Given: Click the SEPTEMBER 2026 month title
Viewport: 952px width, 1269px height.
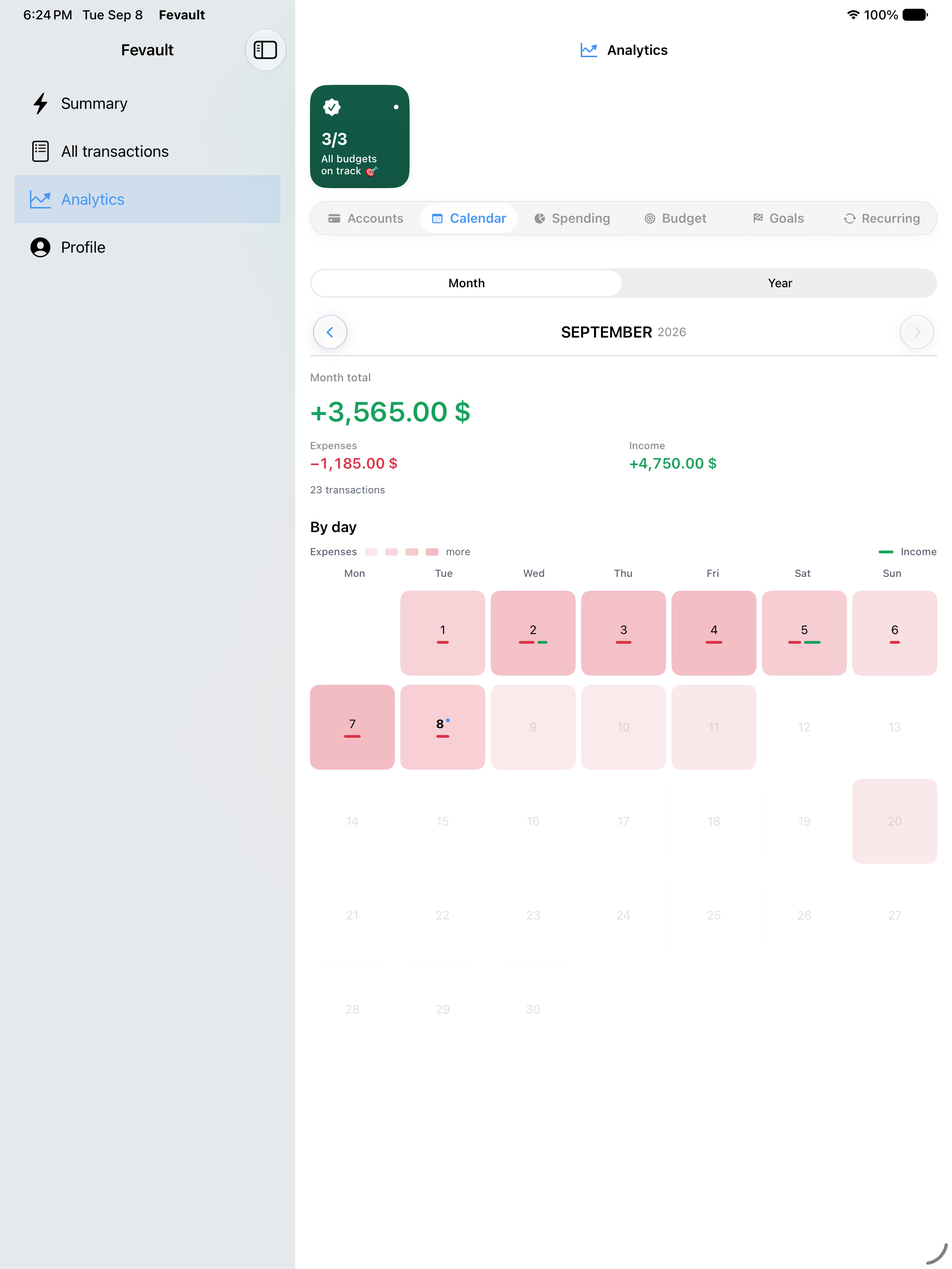Looking at the screenshot, I should pyautogui.click(x=623, y=332).
